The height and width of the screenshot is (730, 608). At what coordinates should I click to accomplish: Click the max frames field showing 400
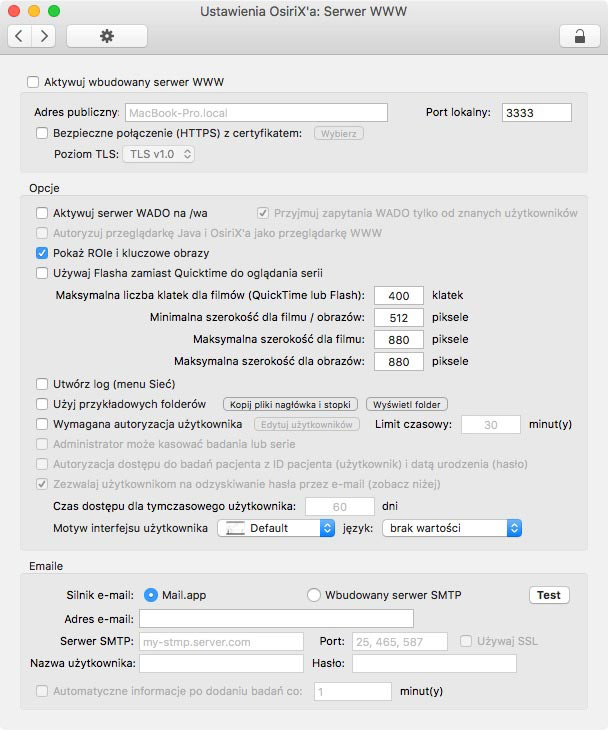click(399, 296)
